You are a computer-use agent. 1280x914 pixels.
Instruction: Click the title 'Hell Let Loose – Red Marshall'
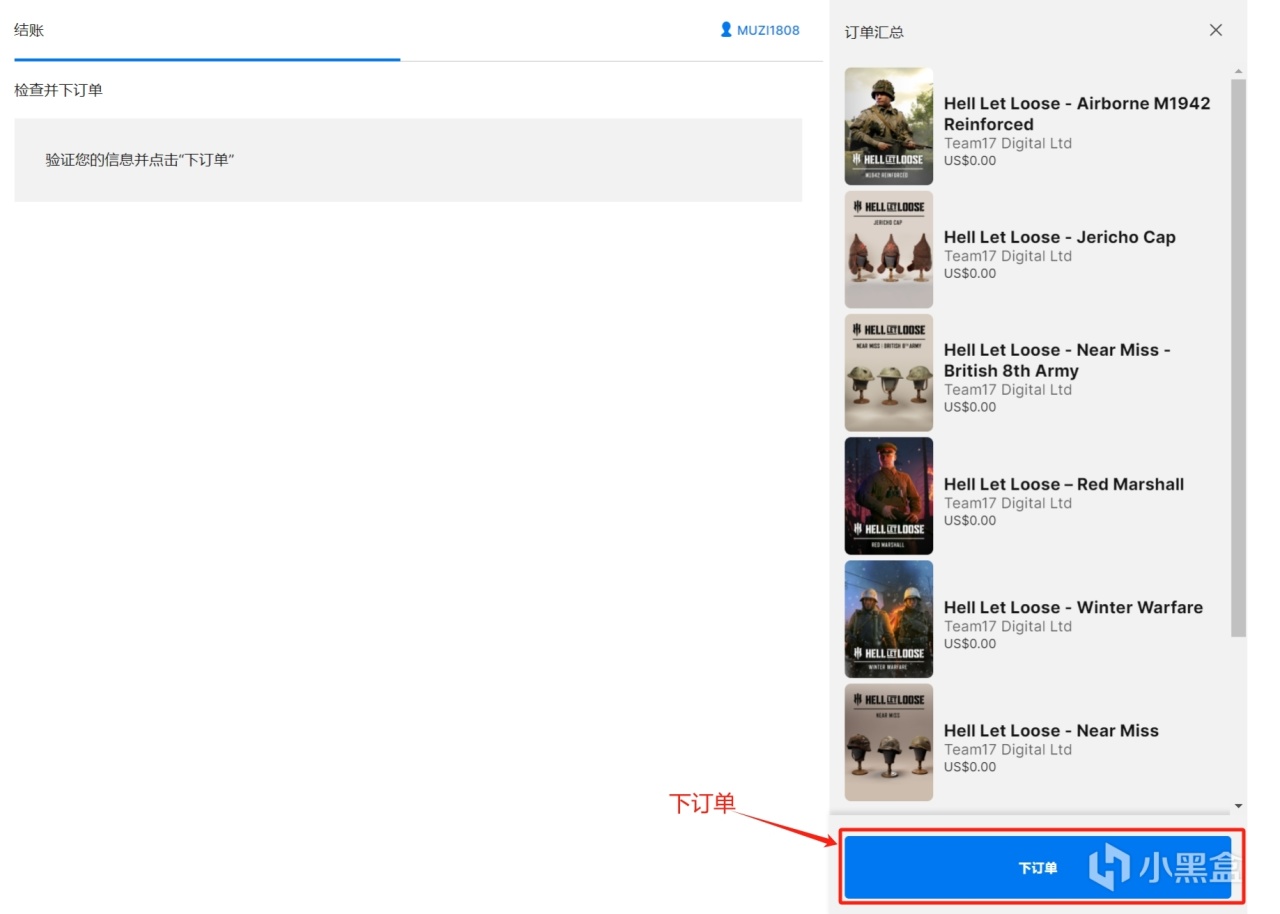pos(1064,484)
